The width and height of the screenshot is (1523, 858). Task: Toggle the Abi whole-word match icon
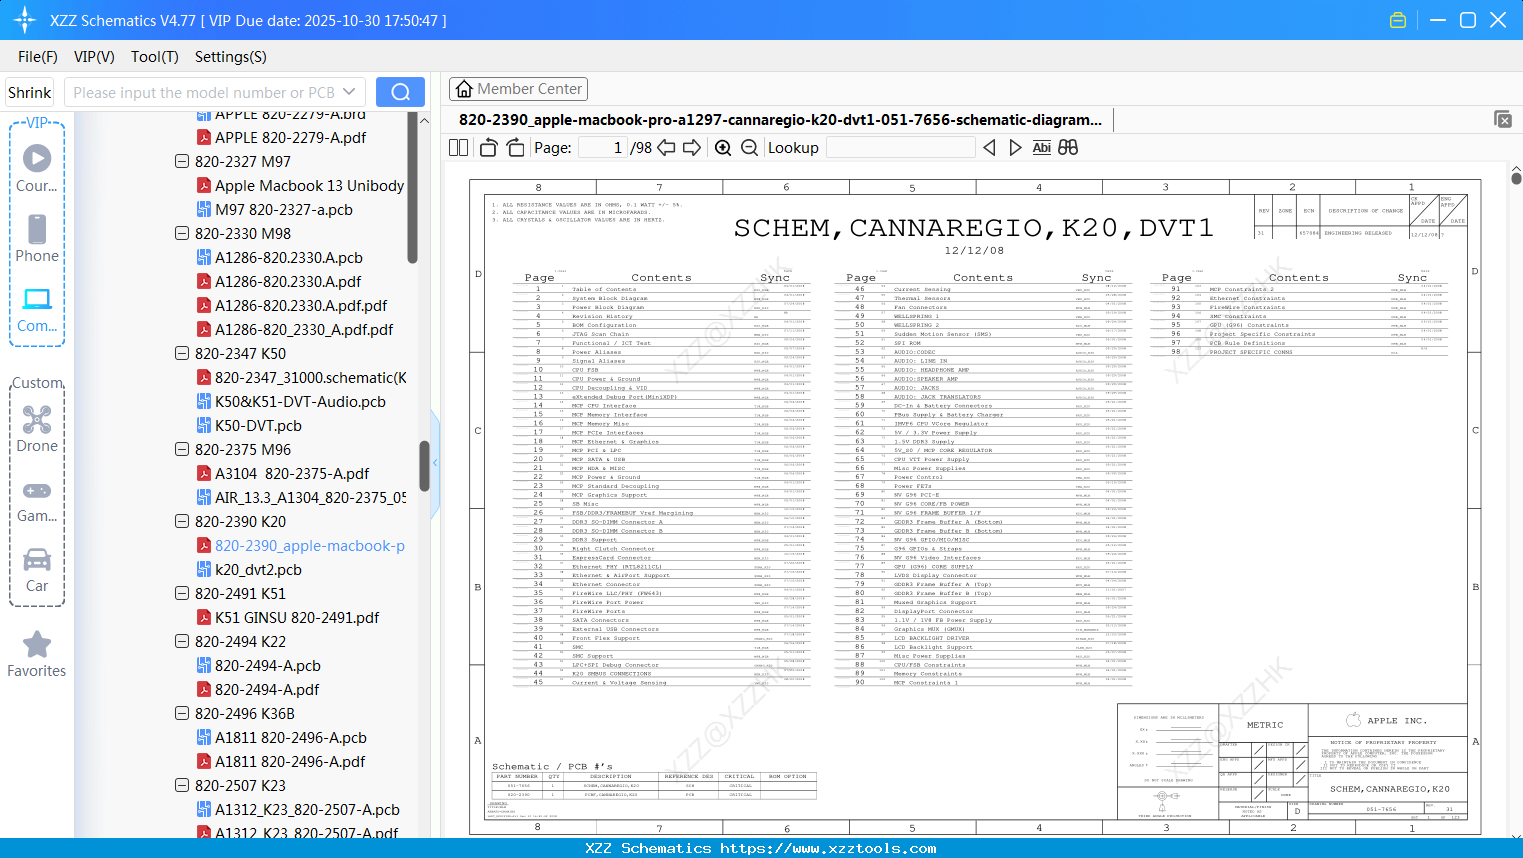tap(1041, 147)
